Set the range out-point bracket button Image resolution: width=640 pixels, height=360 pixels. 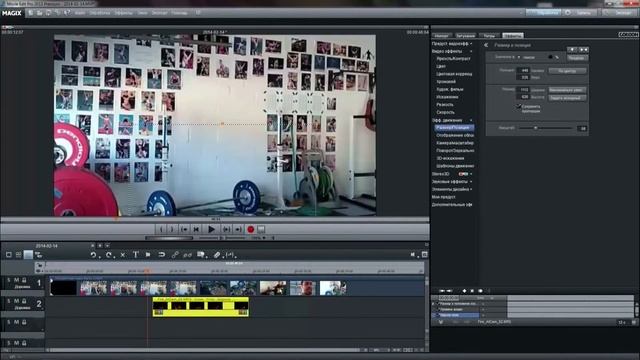pyautogui.click(x=172, y=229)
